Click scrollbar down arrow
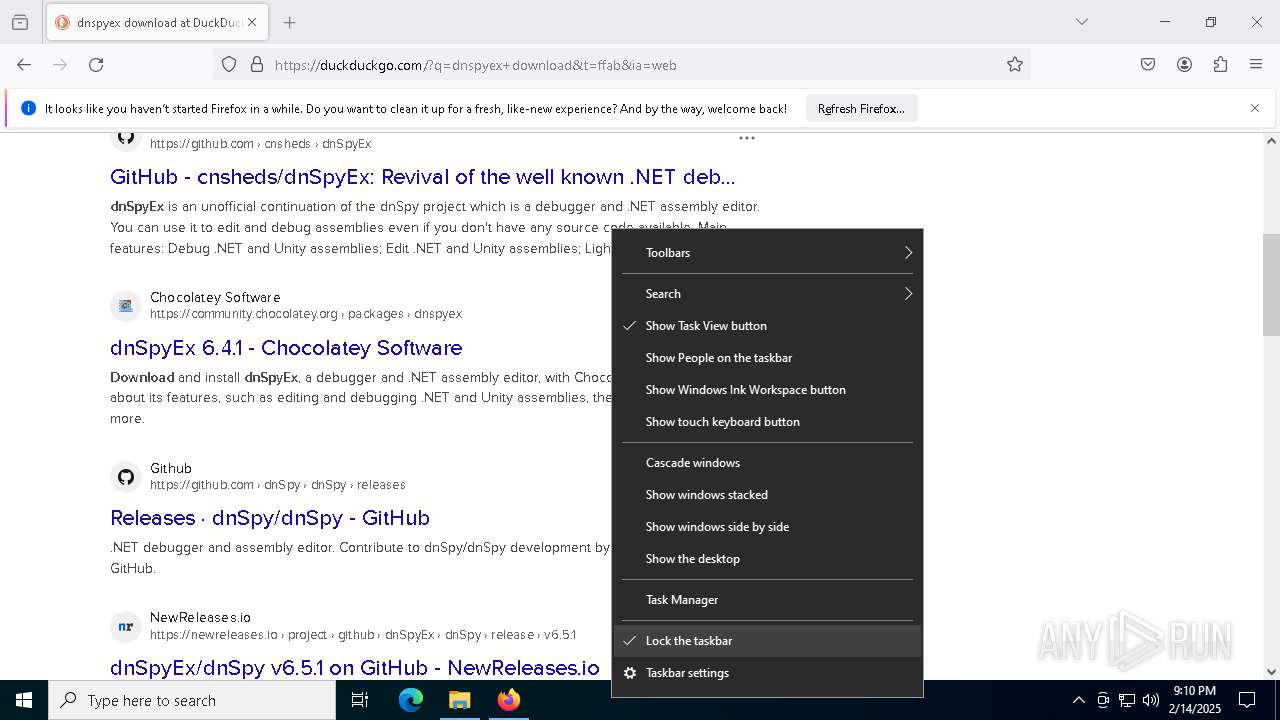The height and width of the screenshot is (720, 1280). pyautogui.click(x=1271, y=672)
